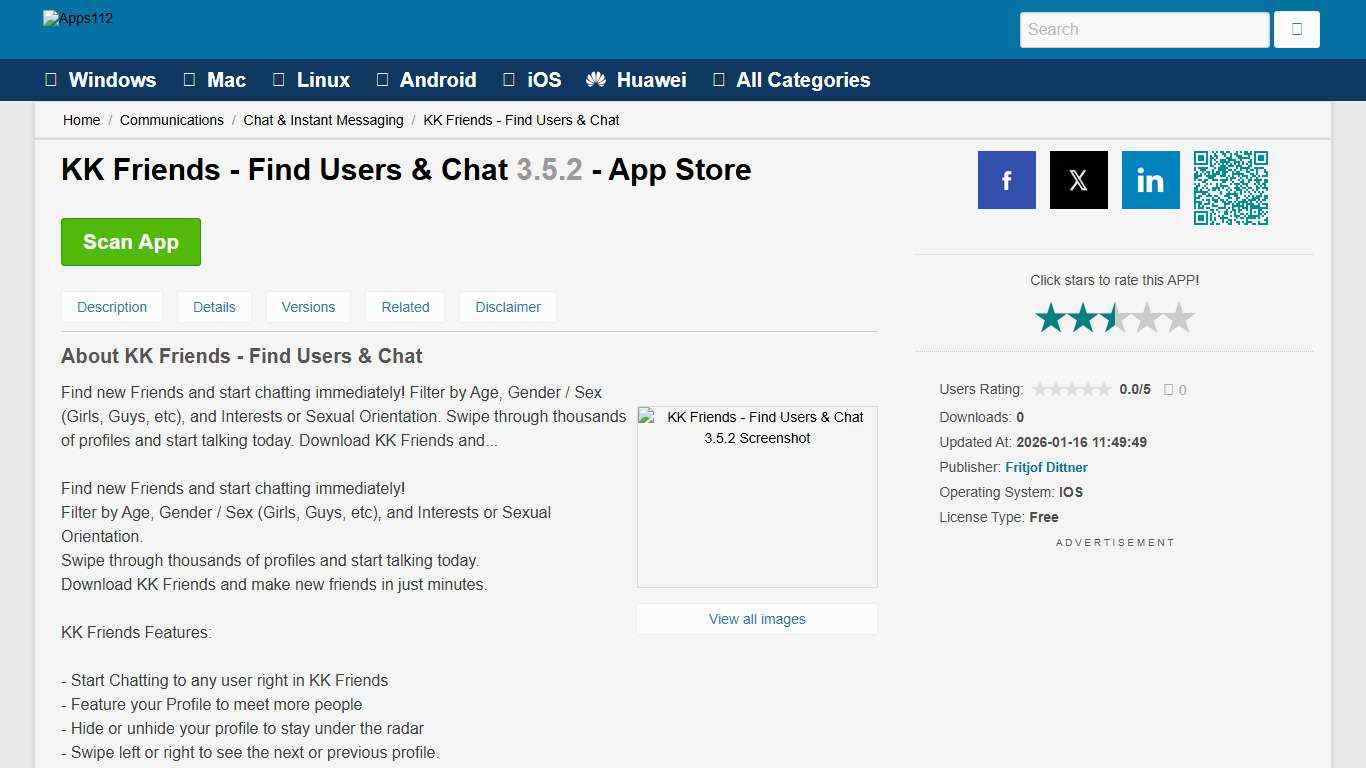Open the Android category list
The width and height of the screenshot is (1366, 768).
click(427, 80)
